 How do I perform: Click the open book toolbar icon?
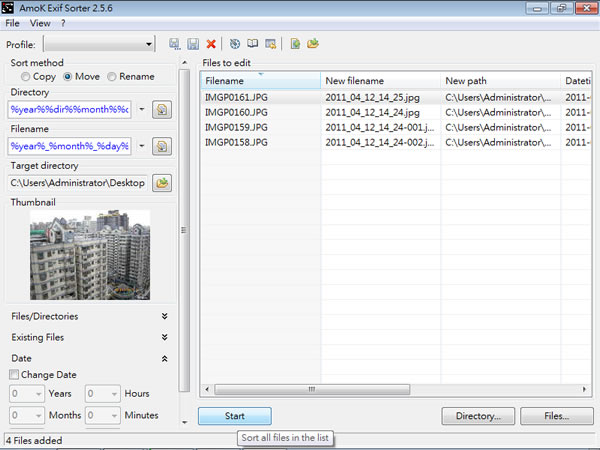(253, 44)
